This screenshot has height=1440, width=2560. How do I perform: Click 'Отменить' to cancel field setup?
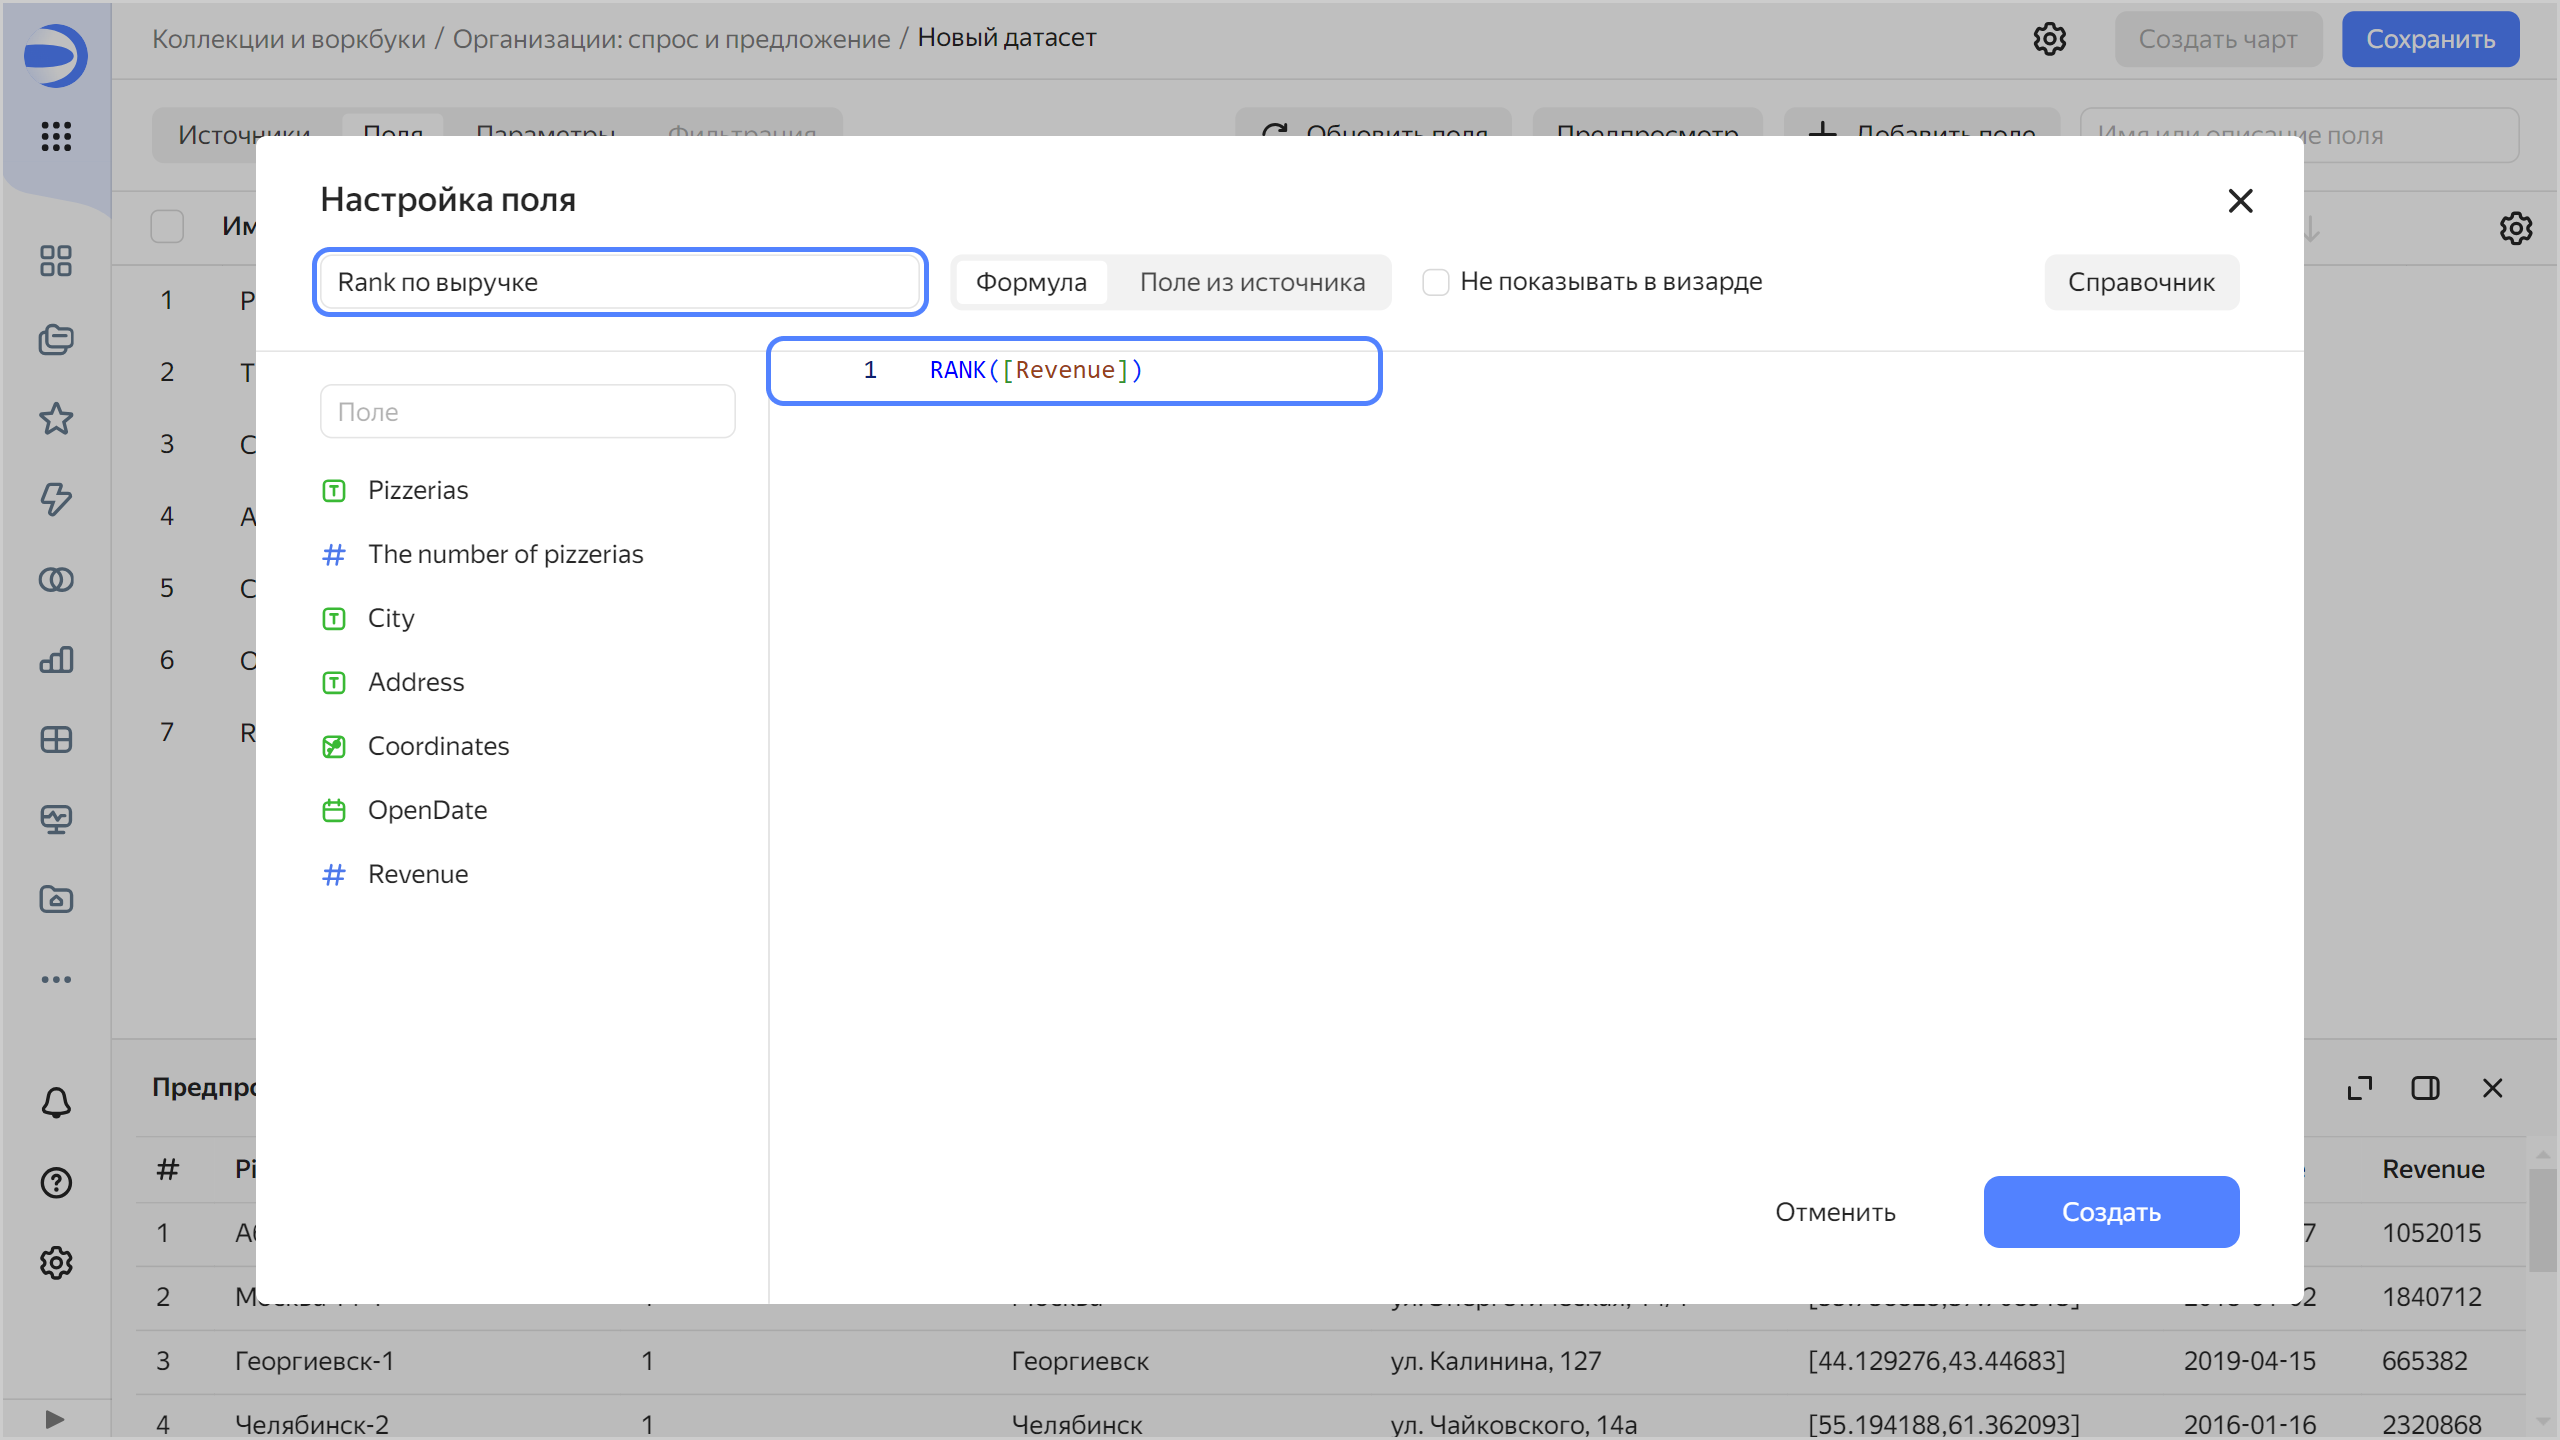click(1835, 1212)
